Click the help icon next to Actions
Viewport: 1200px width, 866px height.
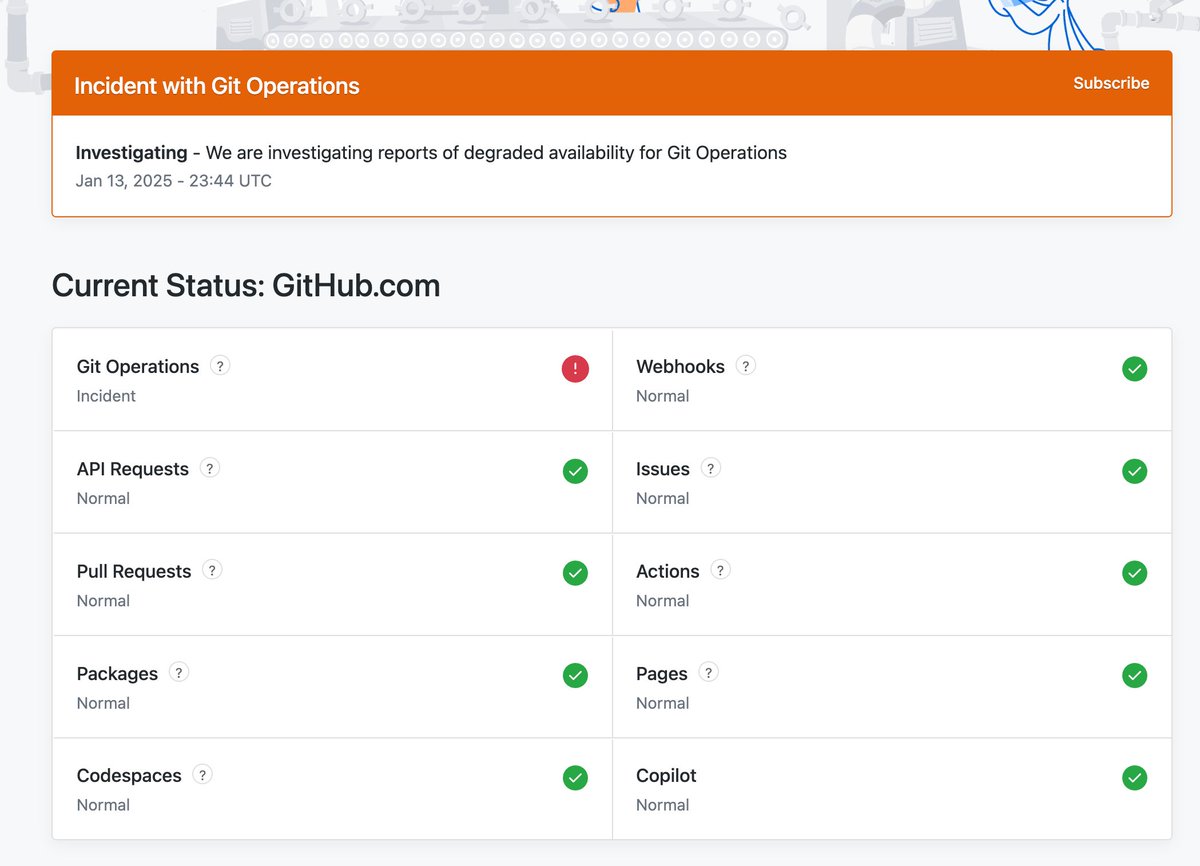(721, 570)
